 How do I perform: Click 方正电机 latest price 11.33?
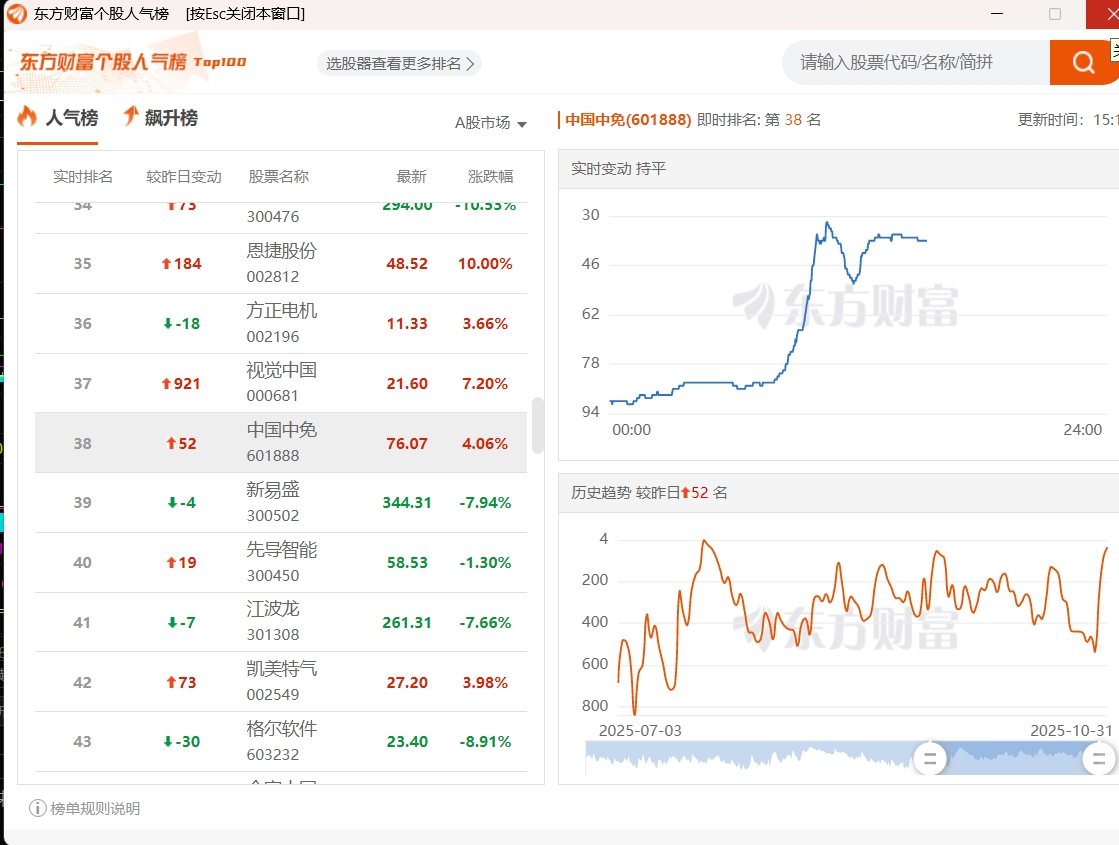(407, 323)
